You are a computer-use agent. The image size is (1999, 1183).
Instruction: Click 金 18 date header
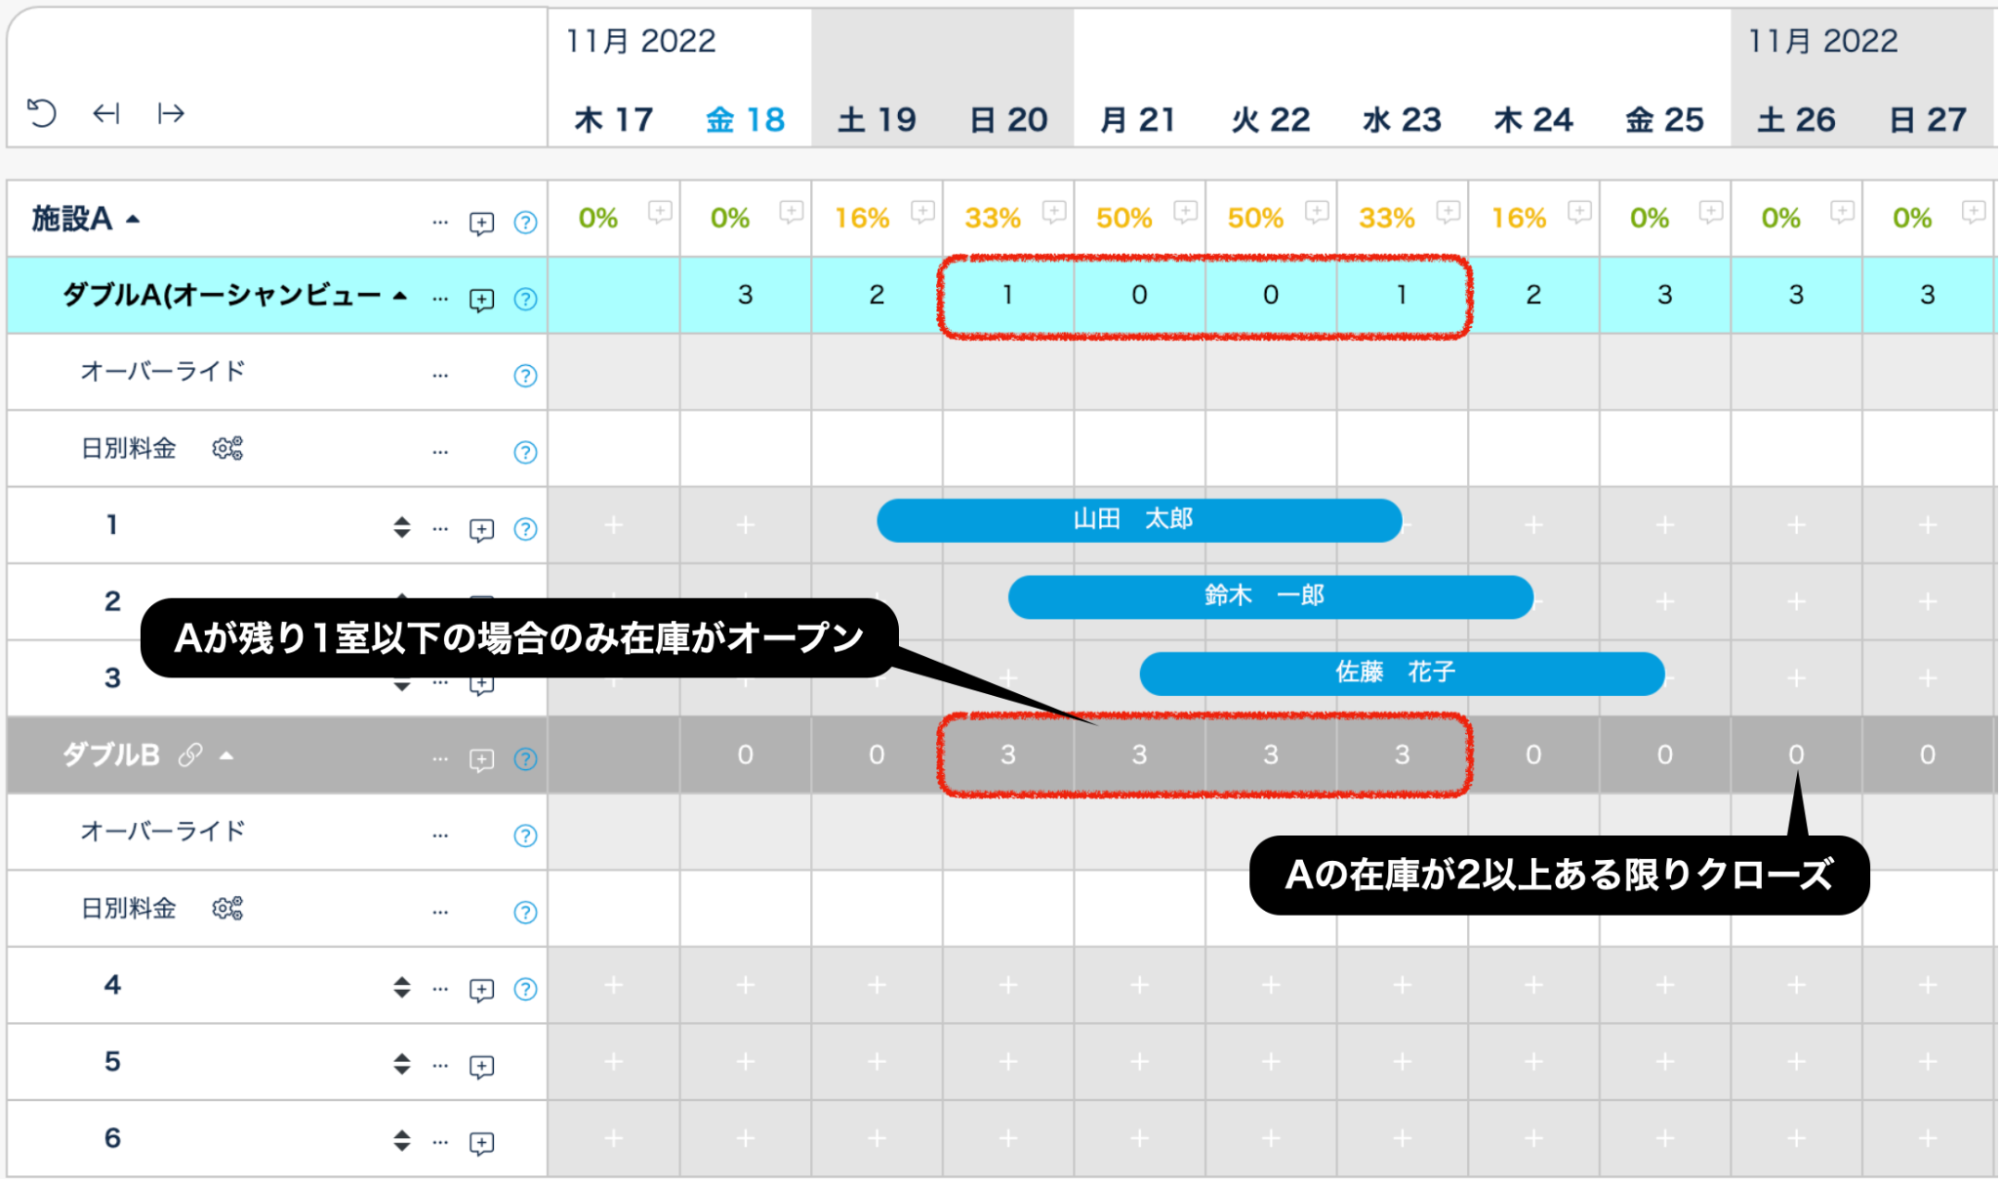coord(745,120)
